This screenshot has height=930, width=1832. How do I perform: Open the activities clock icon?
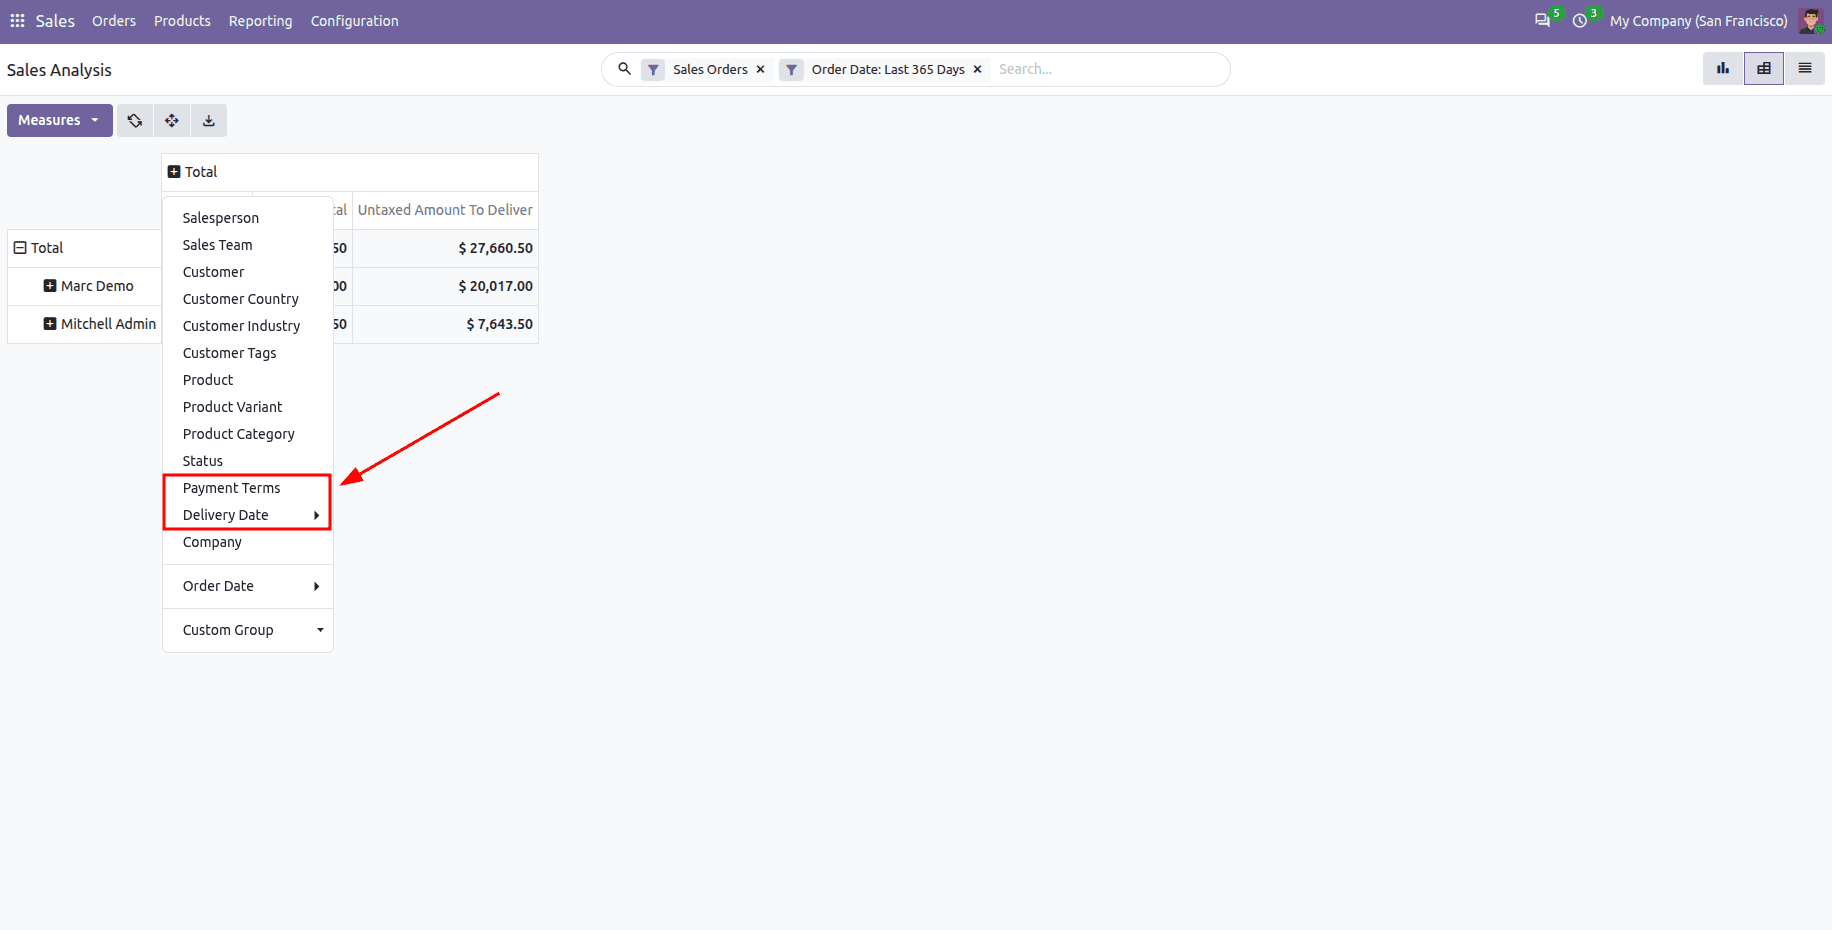pos(1580,21)
